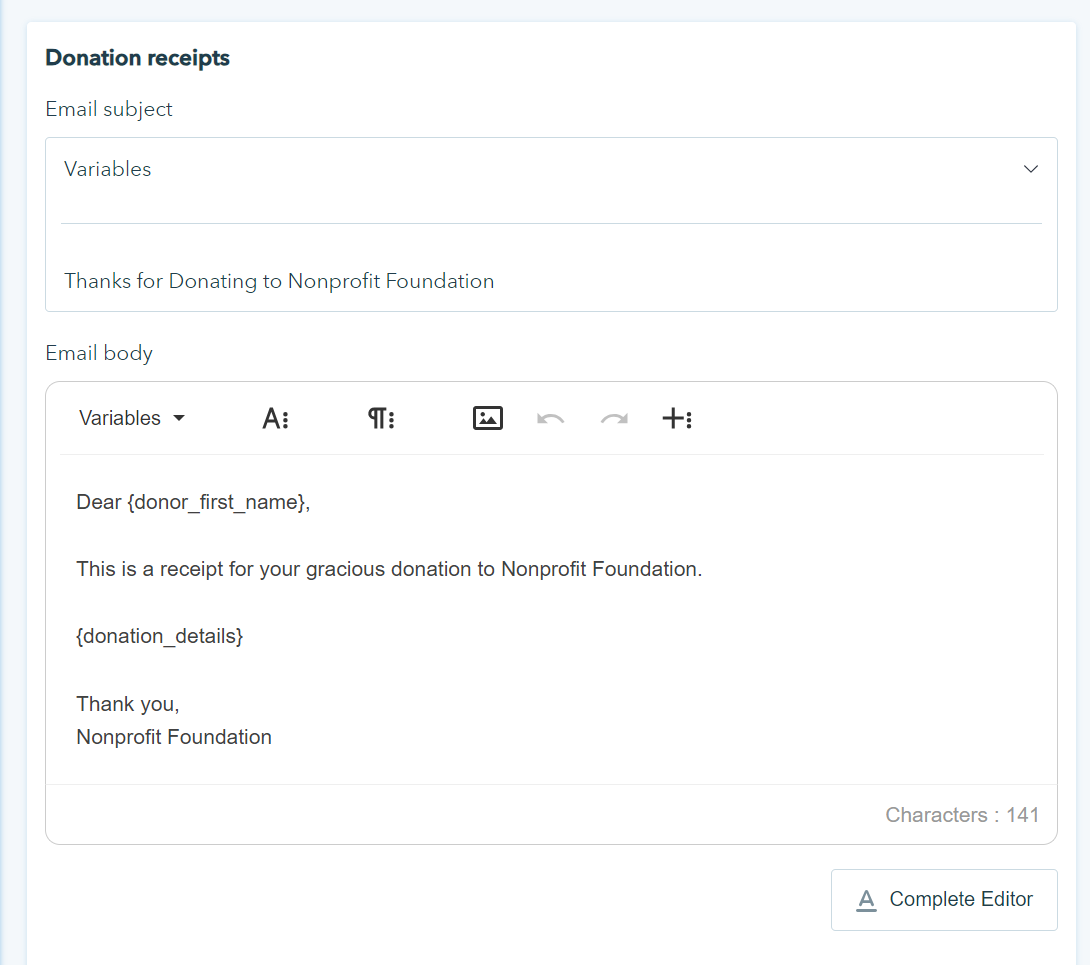This screenshot has height=965, width=1090.
Task: Click the Donation receipts heading
Action: click(138, 58)
